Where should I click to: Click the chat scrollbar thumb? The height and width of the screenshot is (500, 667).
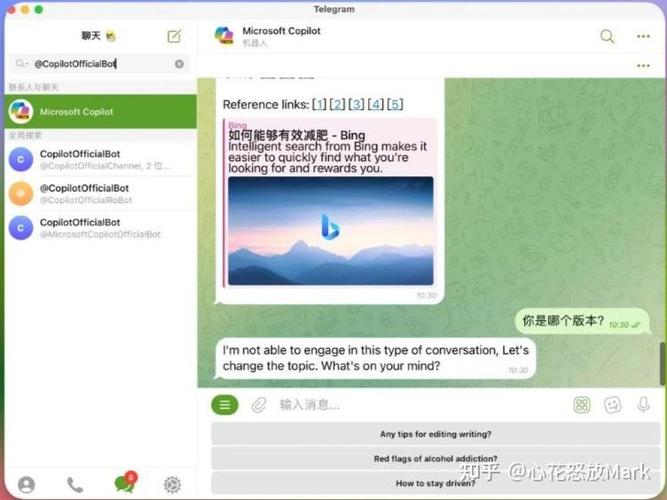pyautogui.click(x=663, y=364)
